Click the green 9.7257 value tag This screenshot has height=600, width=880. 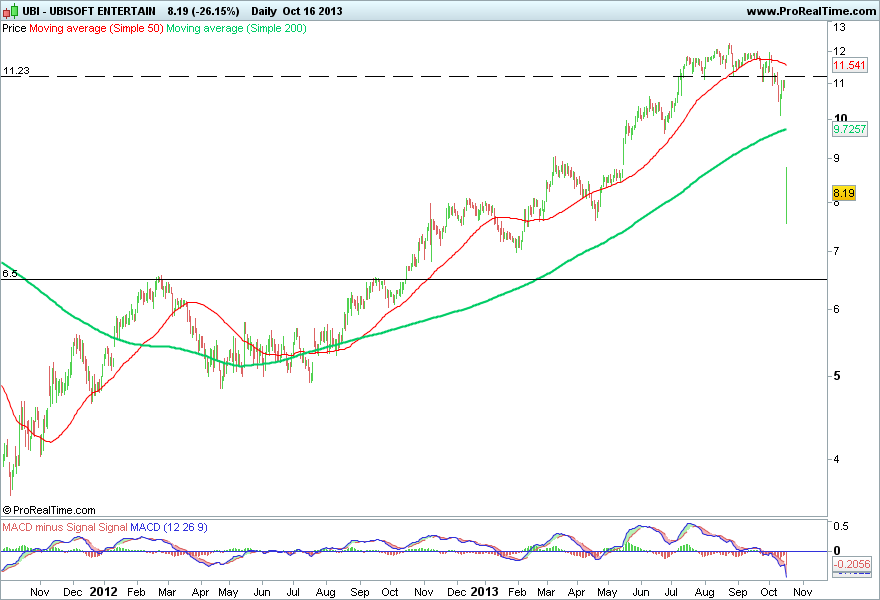tap(850, 129)
